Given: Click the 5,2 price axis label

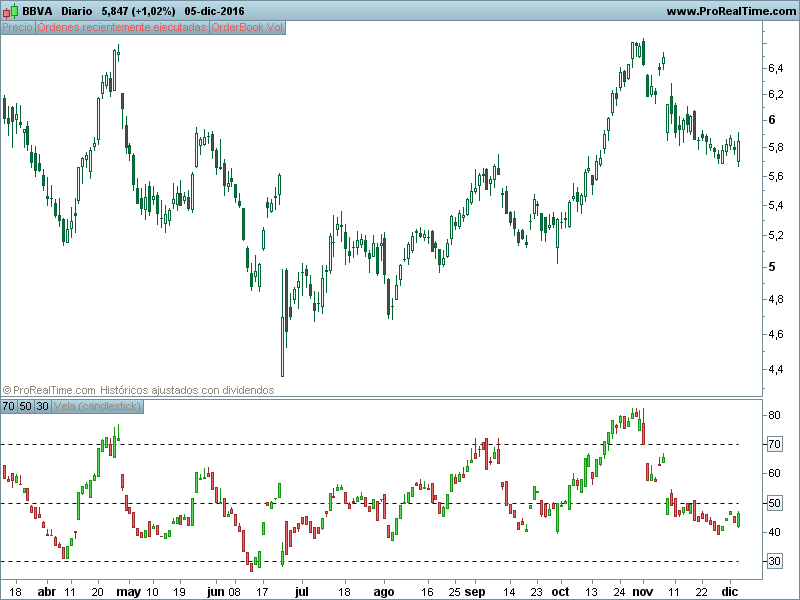Looking at the screenshot, I should 776,235.
